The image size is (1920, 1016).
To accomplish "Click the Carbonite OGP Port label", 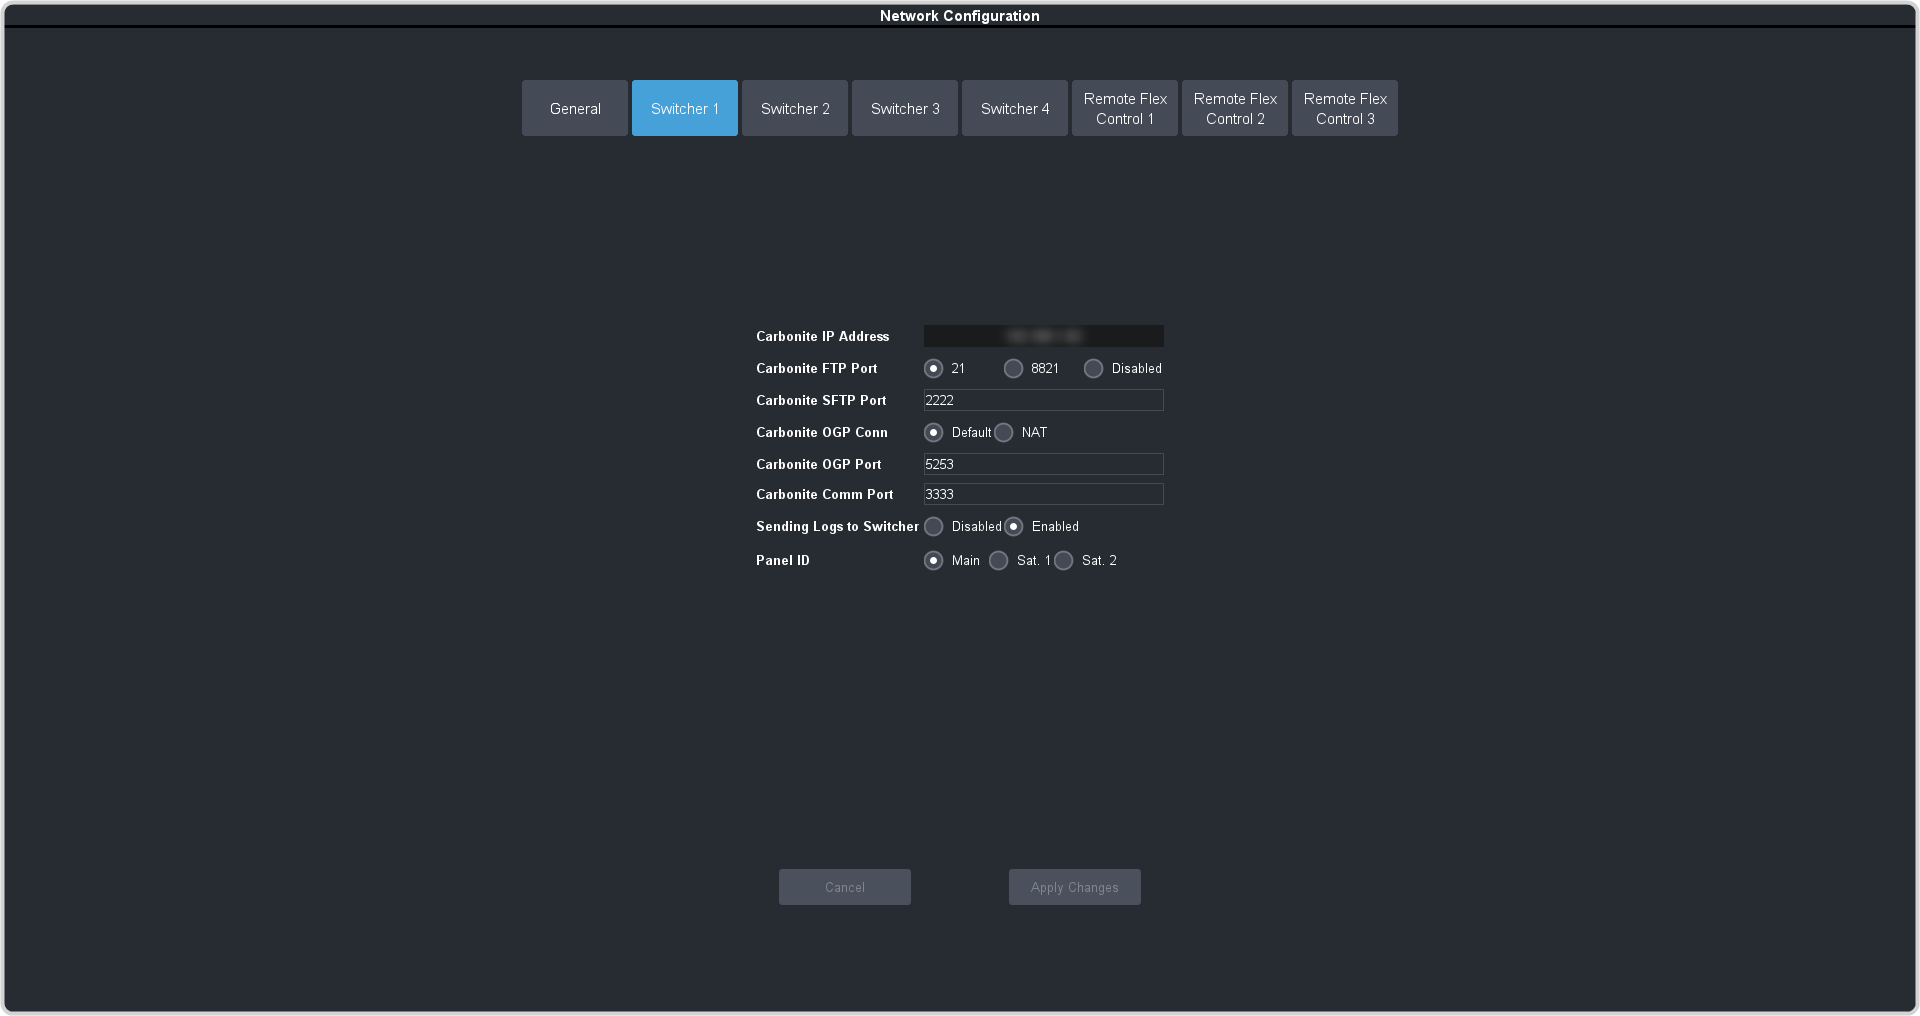I will (x=818, y=464).
